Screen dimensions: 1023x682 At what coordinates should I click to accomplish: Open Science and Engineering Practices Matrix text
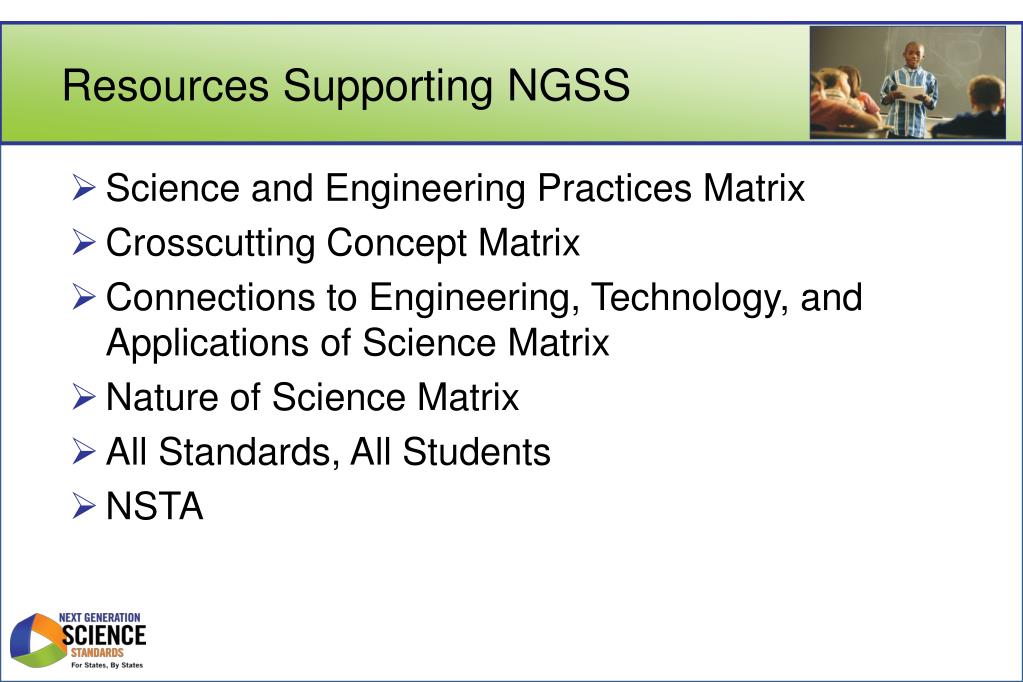click(455, 189)
